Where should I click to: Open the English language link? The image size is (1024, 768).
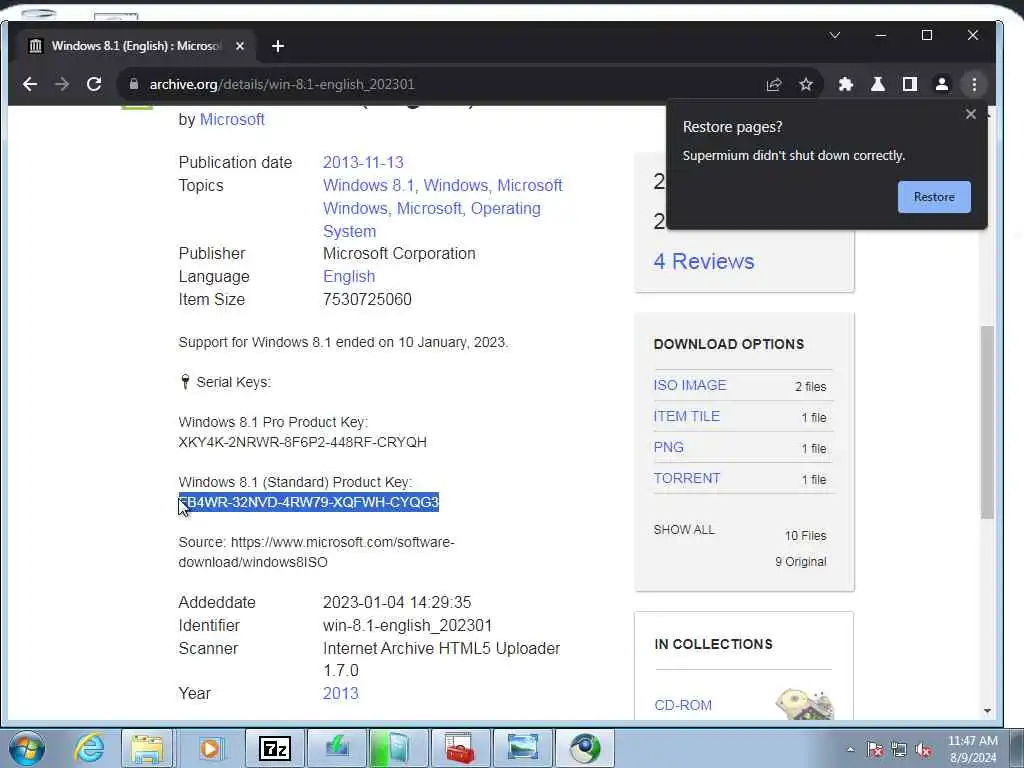tap(349, 276)
